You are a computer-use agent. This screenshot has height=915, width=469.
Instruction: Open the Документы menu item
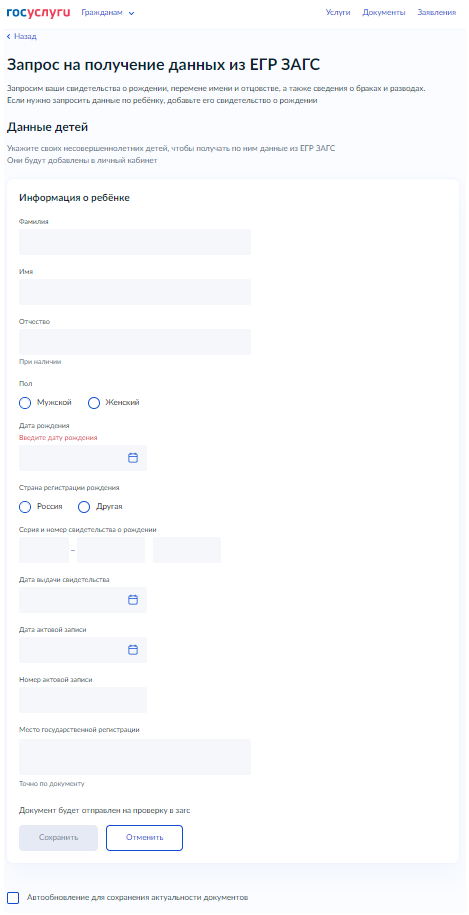pos(384,12)
